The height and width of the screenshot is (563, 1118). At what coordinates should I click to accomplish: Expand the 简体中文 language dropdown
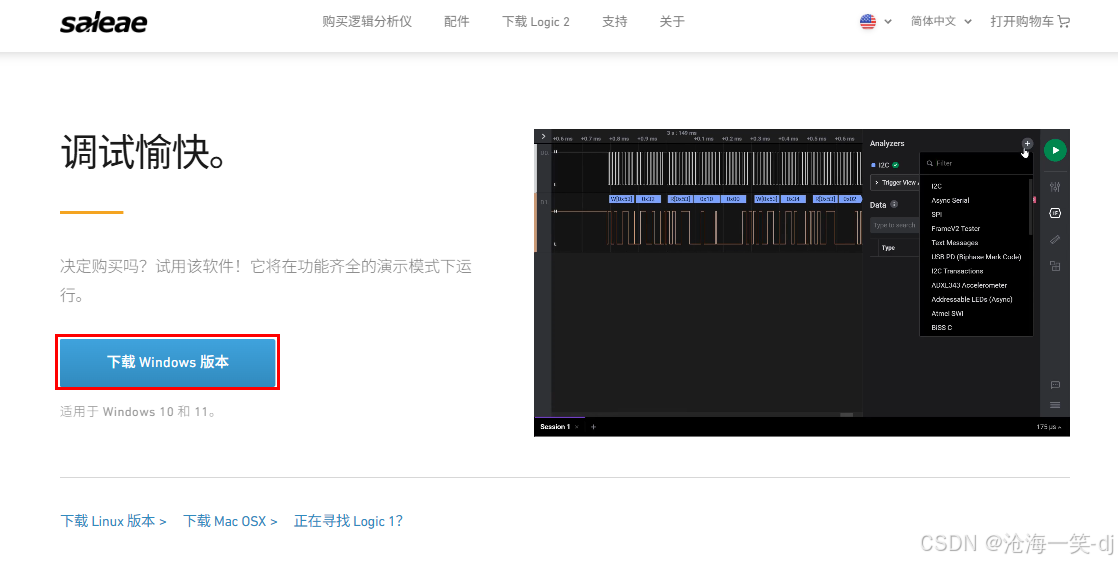pyautogui.click(x=940, y=21)
